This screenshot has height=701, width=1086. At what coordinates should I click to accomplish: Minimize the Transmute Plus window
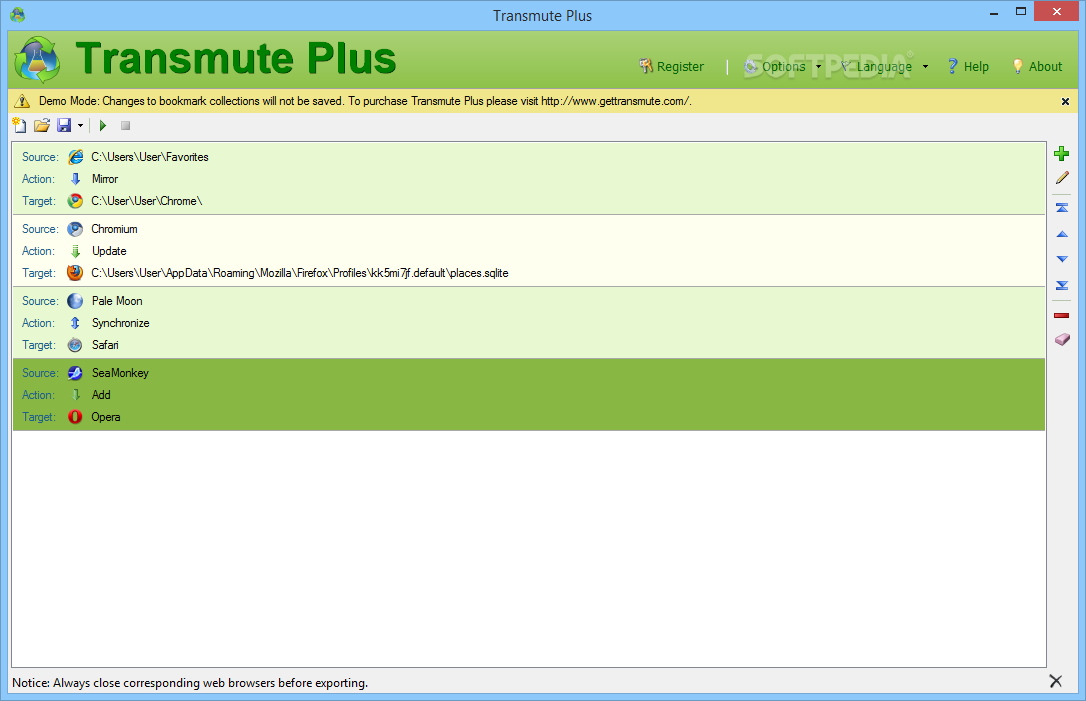(994, 12)
